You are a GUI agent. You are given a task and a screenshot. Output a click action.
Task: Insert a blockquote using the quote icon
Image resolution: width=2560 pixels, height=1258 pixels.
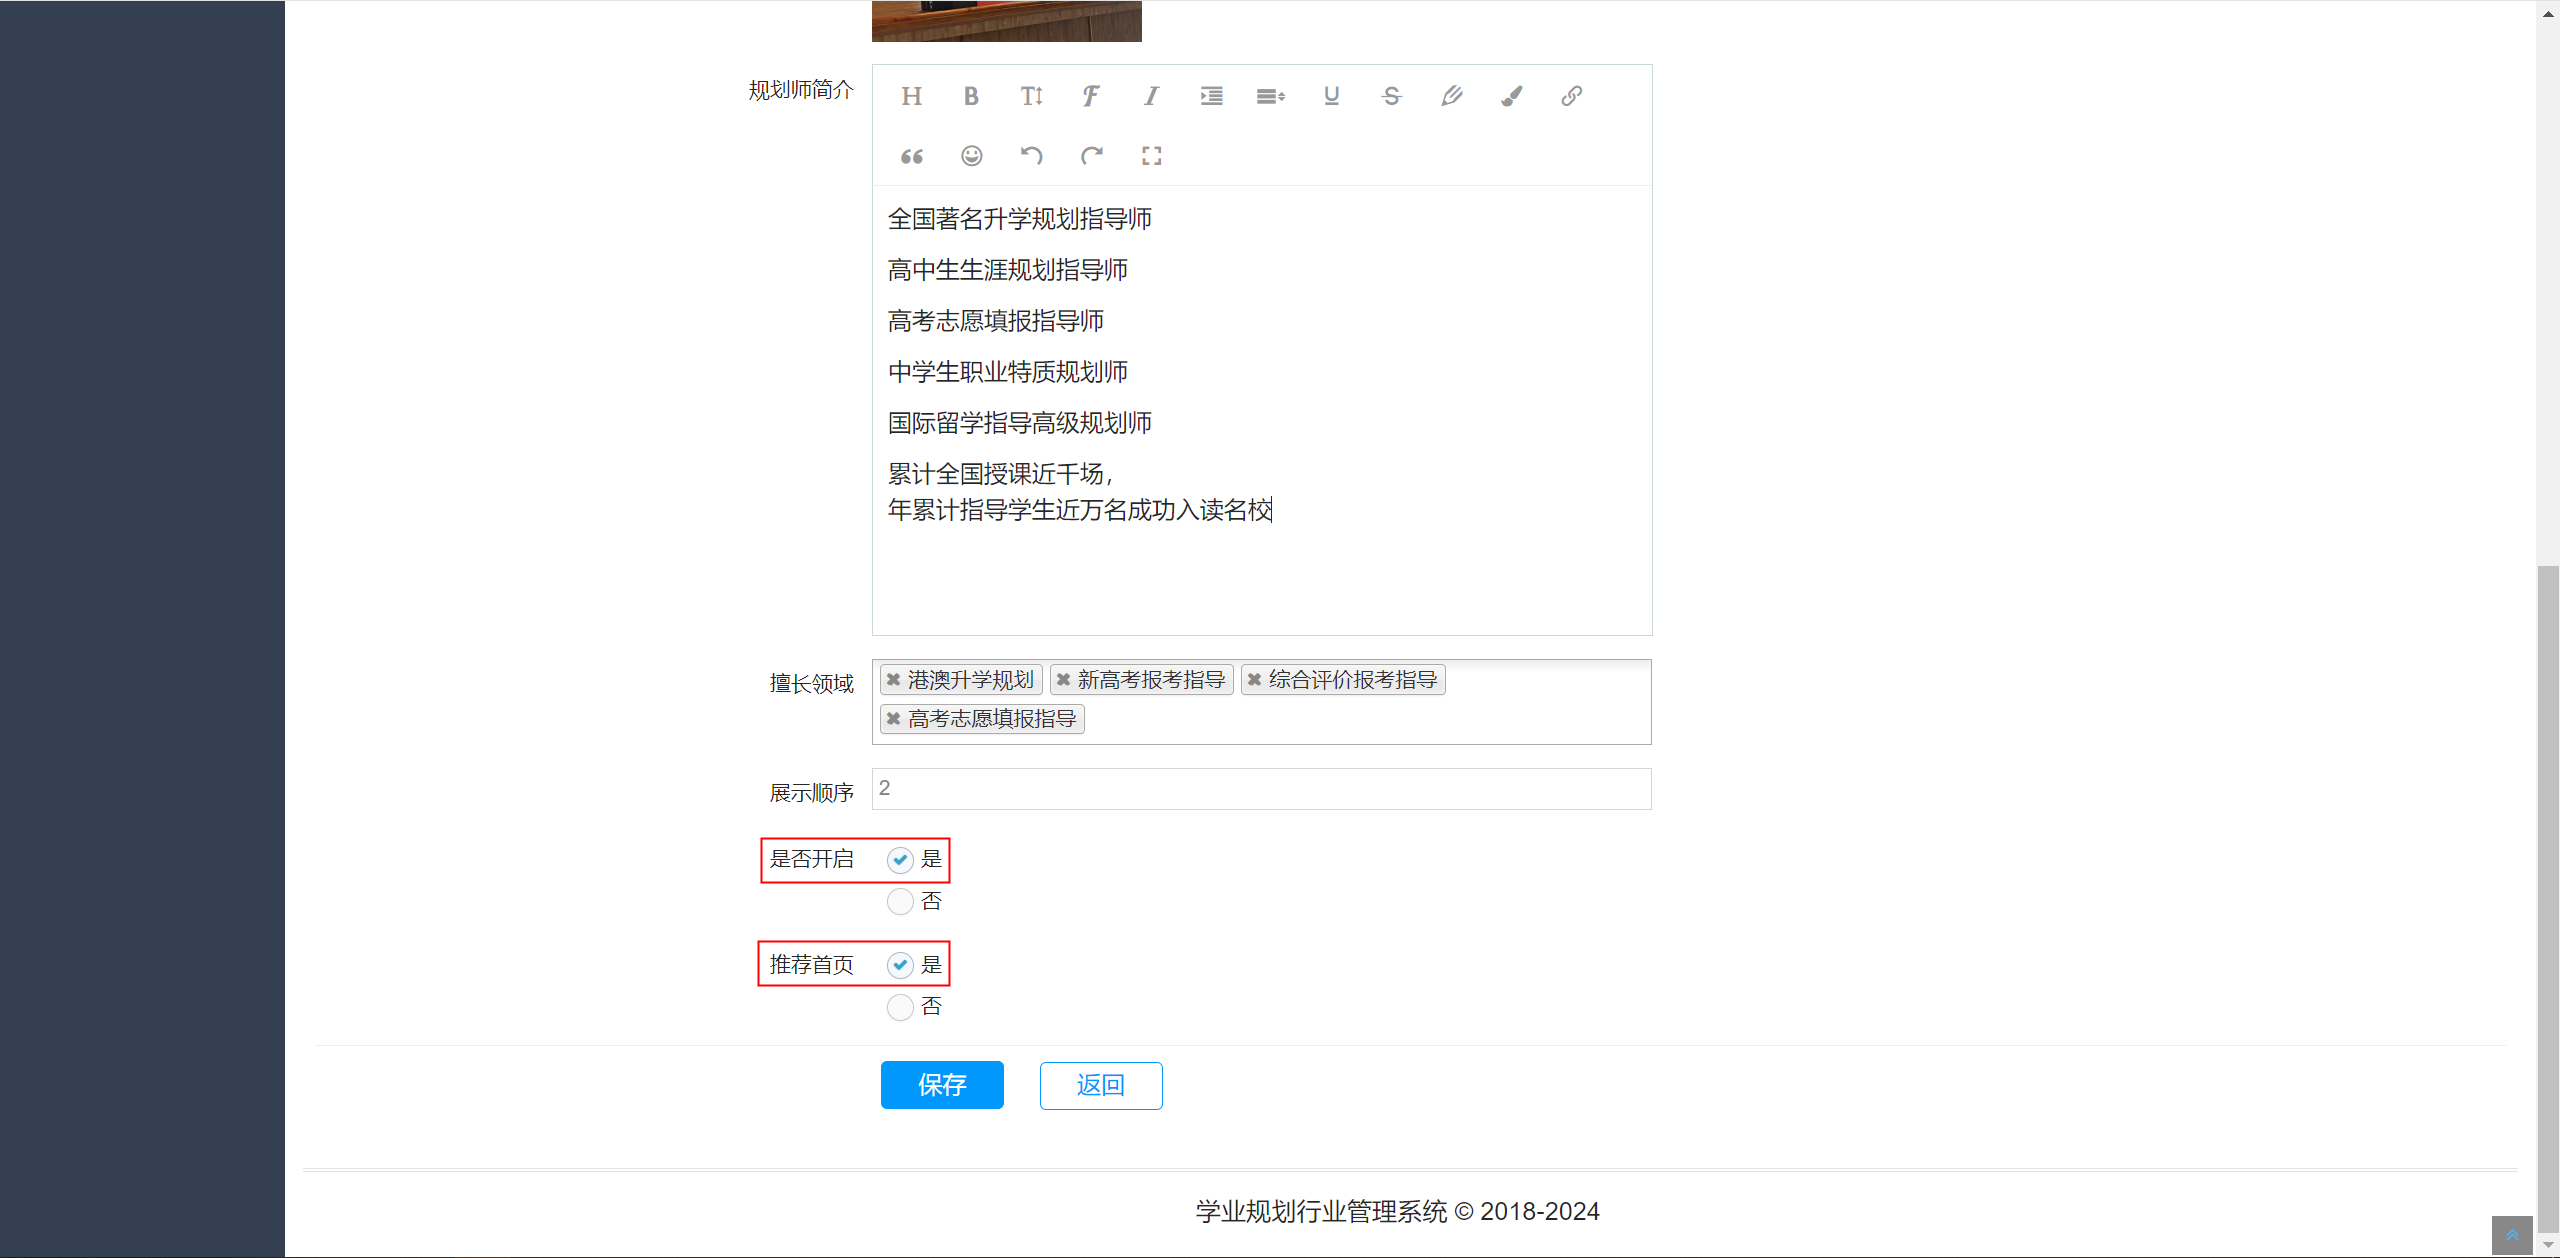[910, 155]
